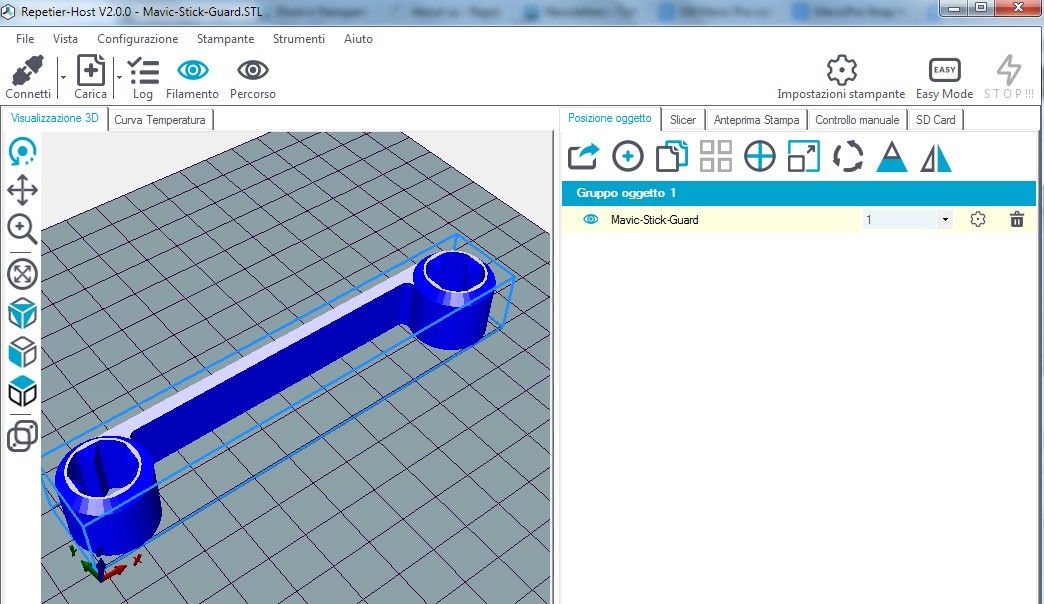The height and width of the screenshot is (604, 1044).
Task: Delete Mavic-Stick-Guard with trash icon
Action: coord(1017,220)
